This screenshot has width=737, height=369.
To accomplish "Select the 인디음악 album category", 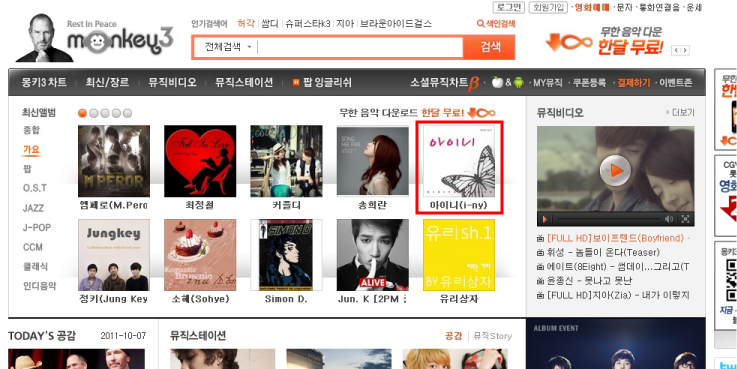I will coord(39,286).
